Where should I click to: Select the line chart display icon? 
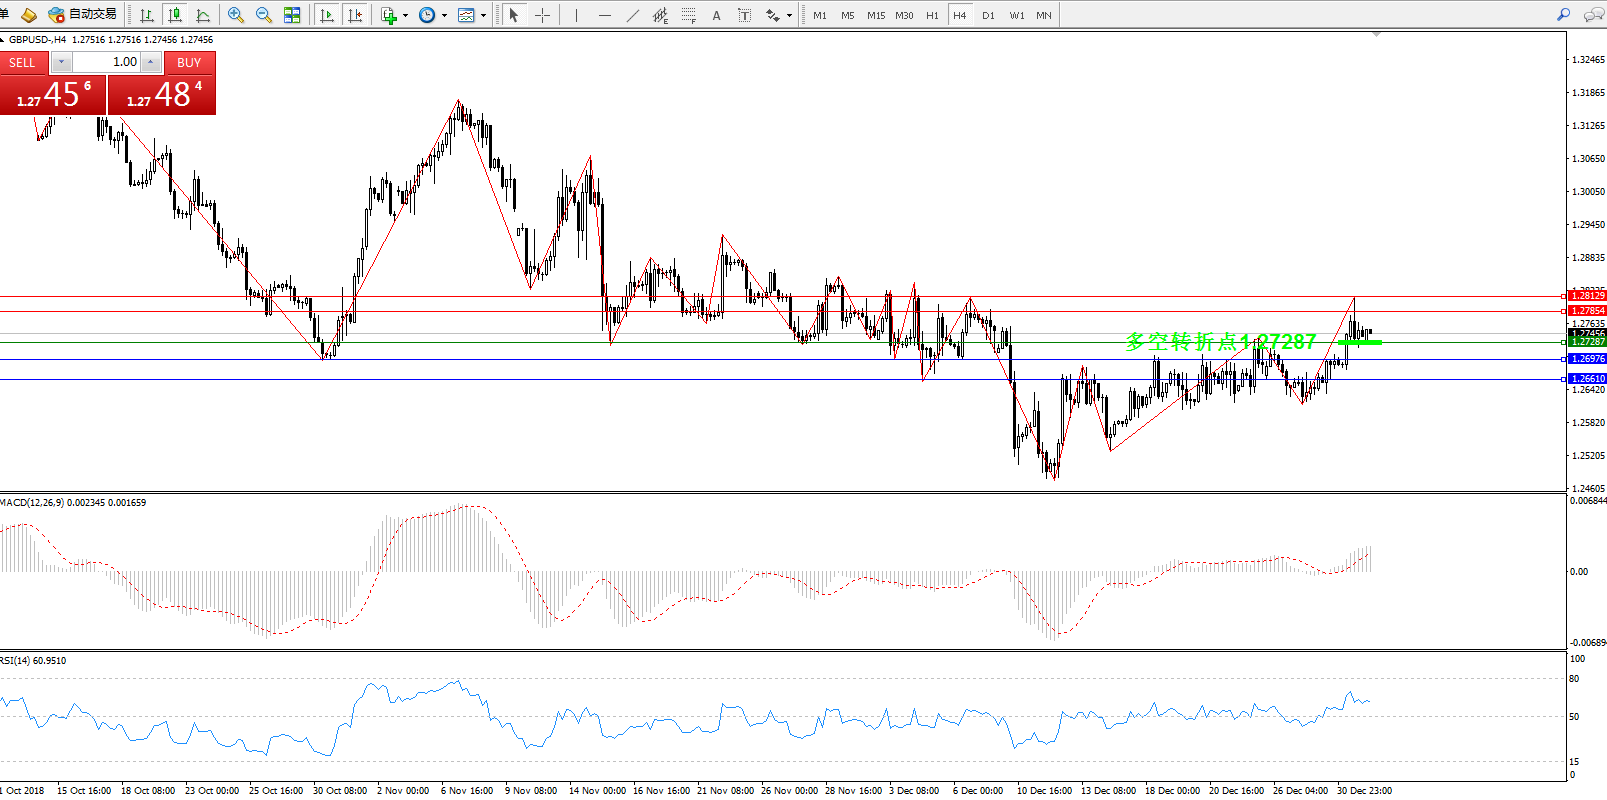pyautogui.click(x=203, y=15)
